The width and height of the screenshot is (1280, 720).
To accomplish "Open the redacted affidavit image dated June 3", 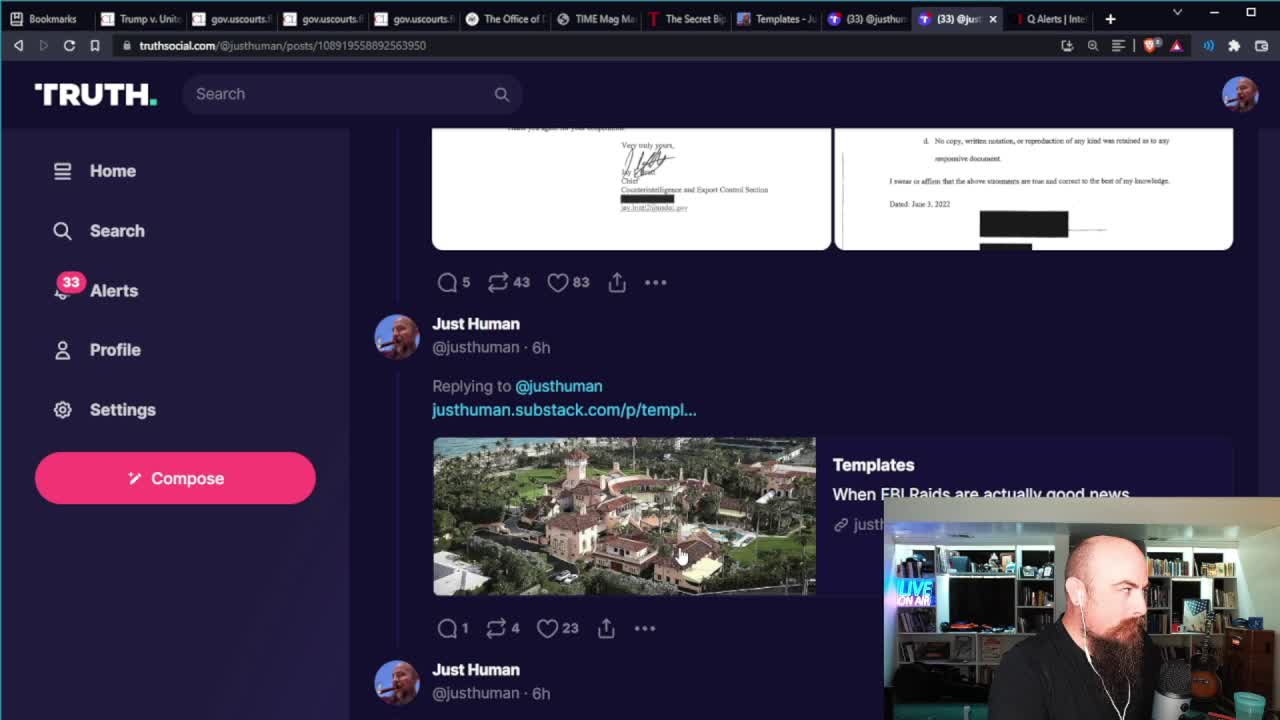I will (x=1034, y=188).
